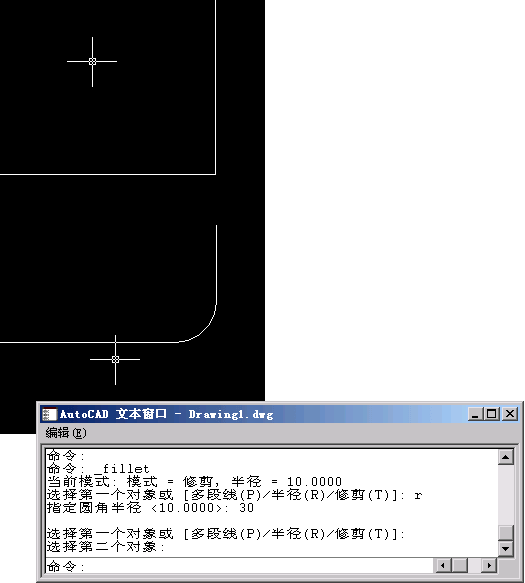Click the horizontal scrollbar left arrow

pyautogui.click(x=442, y=566)
